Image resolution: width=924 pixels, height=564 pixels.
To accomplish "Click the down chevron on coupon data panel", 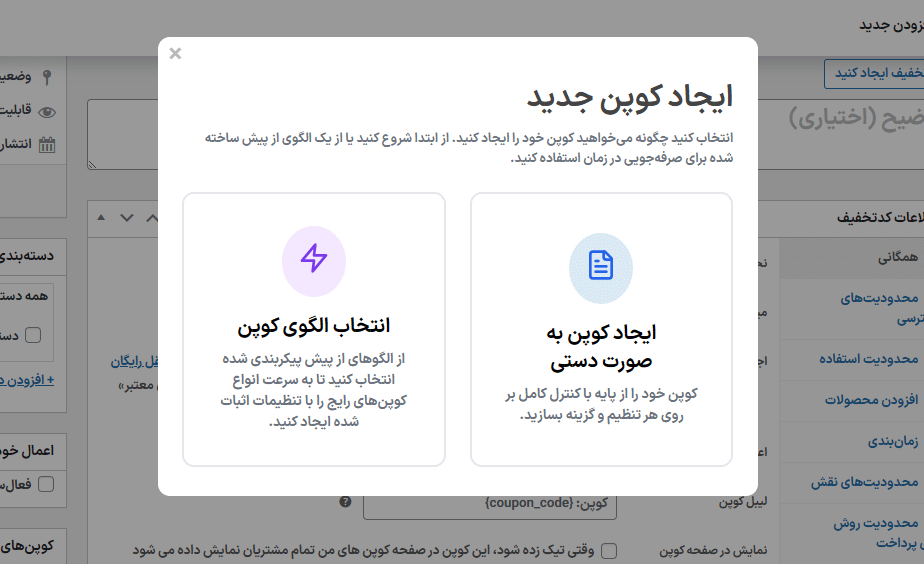I will [x=127, y=218].
